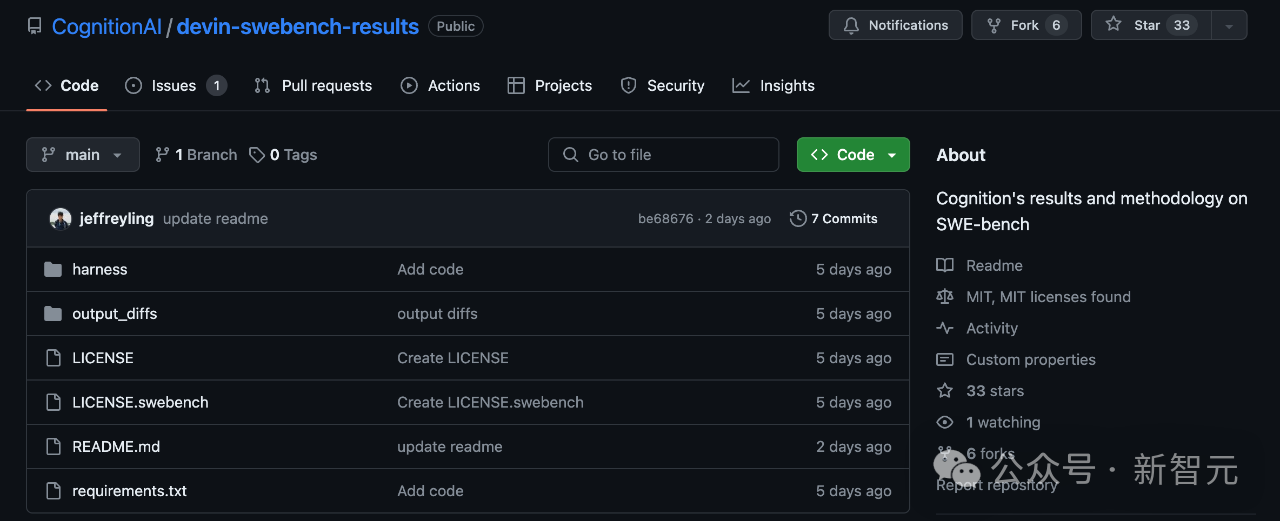This screenshot has width=1280, height=521.
Task: Open the README.md 'update readme' commit message
Action: 450,447
